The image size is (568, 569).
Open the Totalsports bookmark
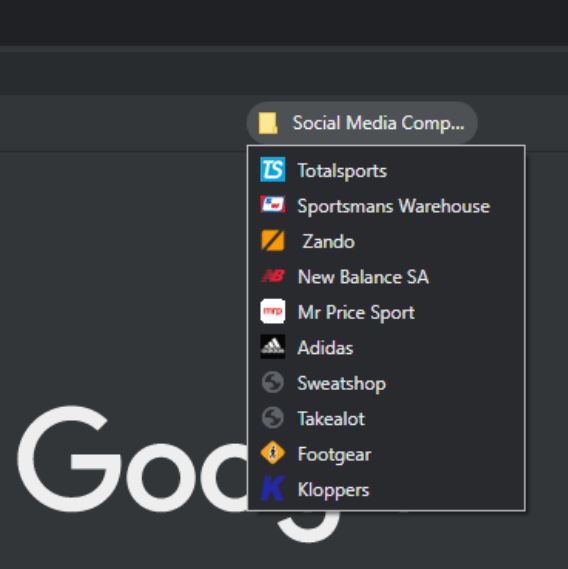[386, 170]
